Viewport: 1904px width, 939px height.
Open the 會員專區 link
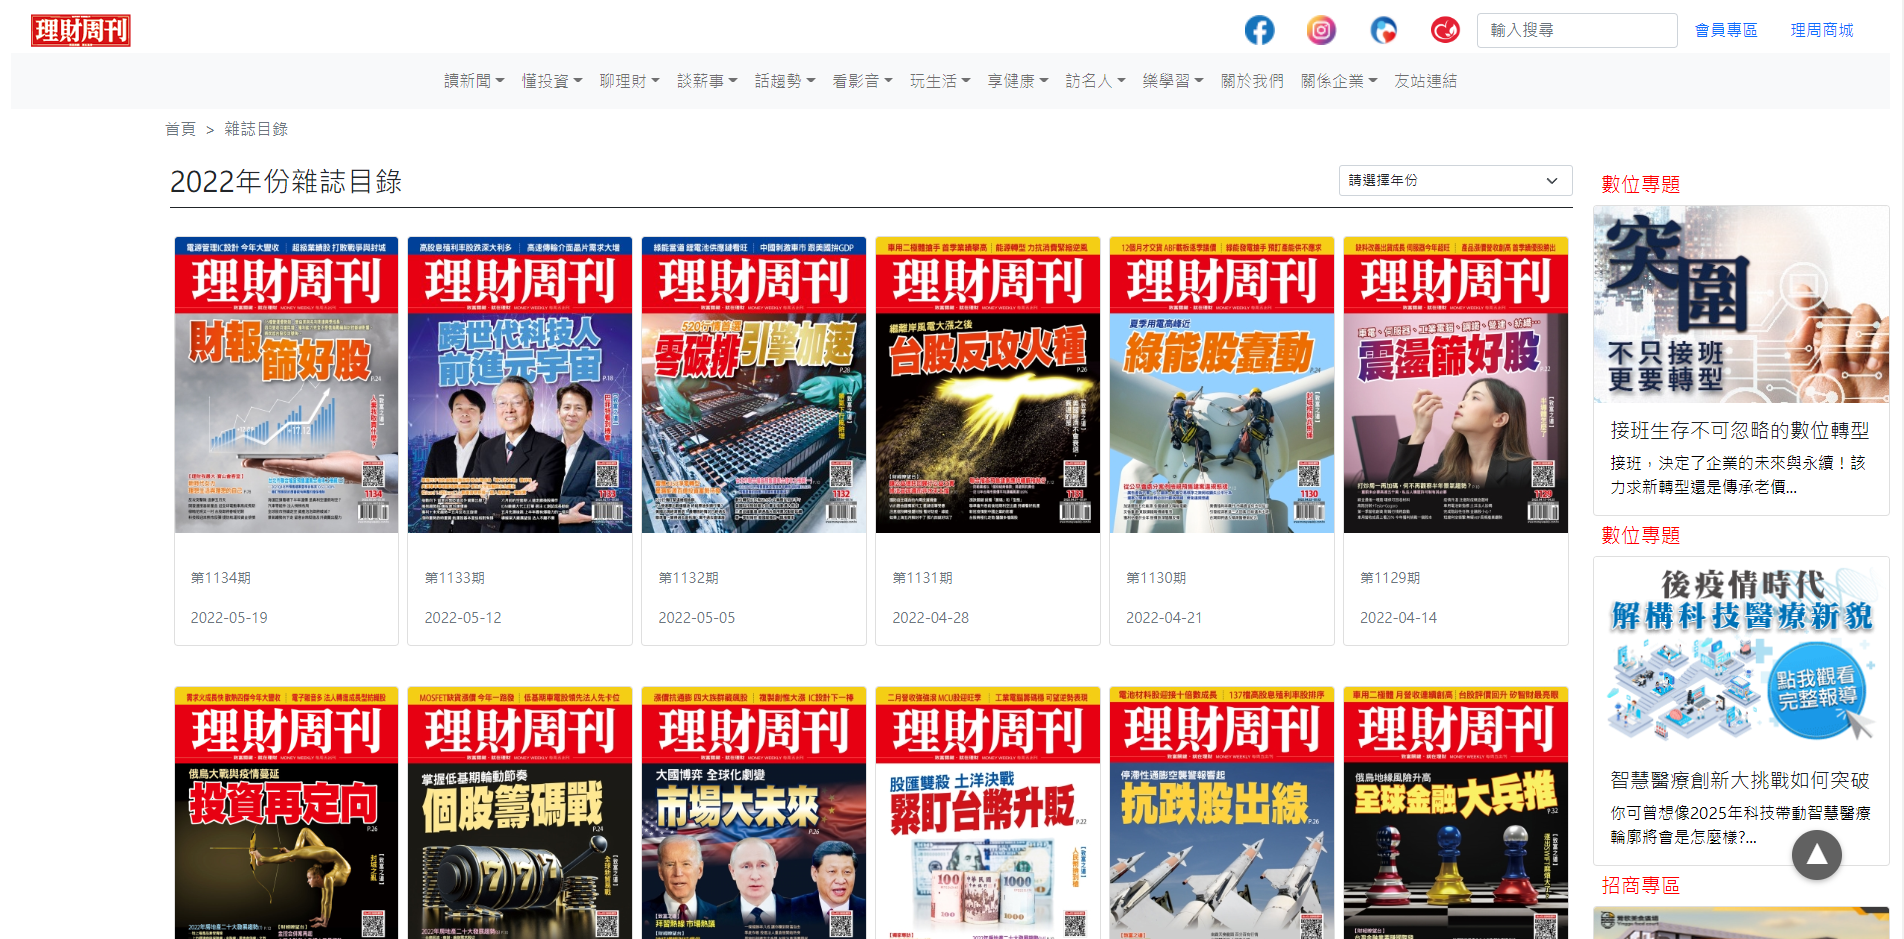point(1726,30)
